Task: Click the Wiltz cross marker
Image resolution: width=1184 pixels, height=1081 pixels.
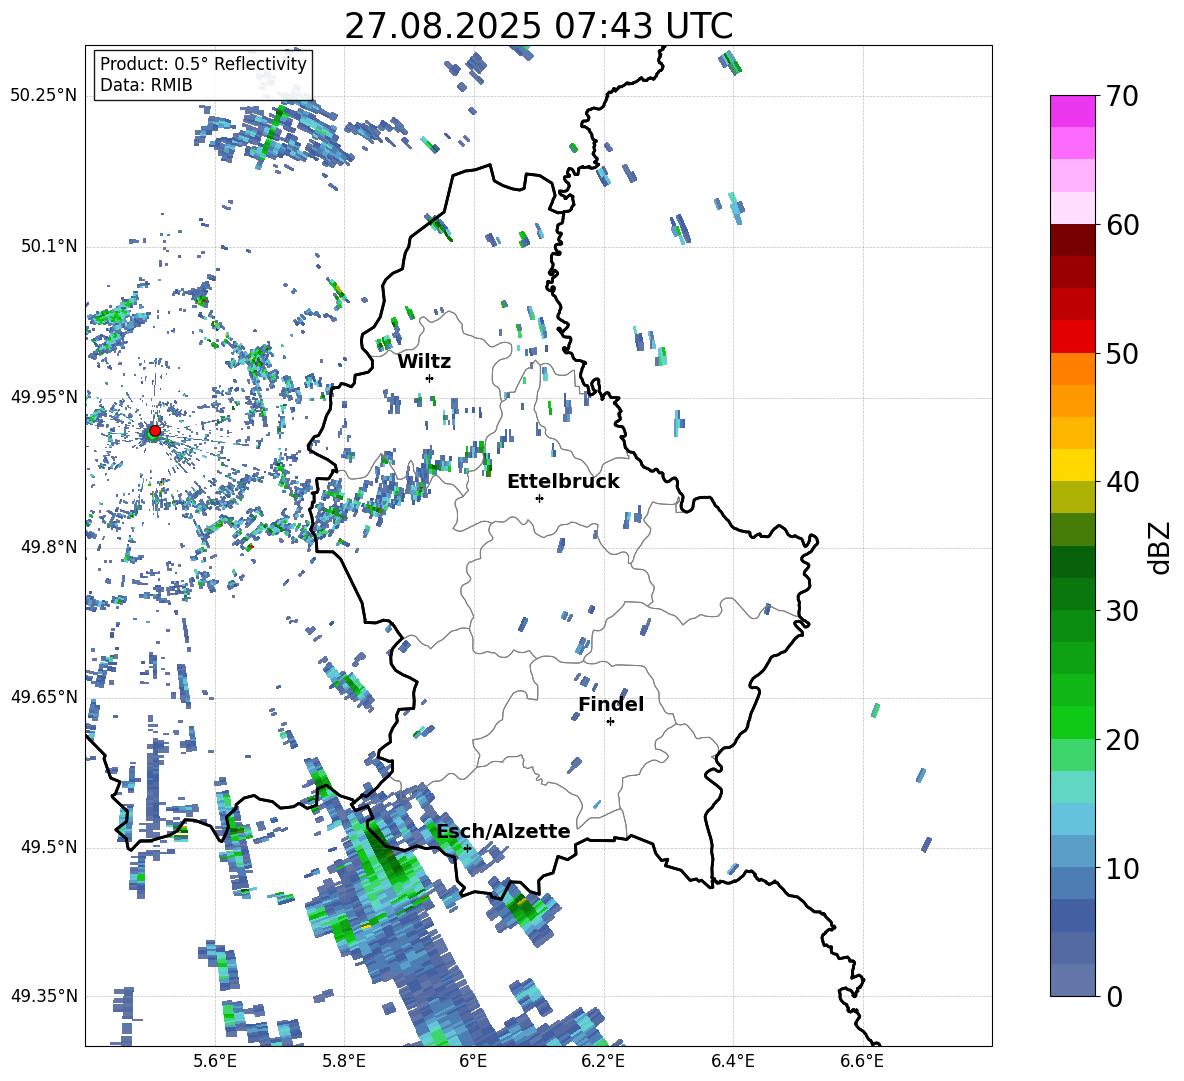Action: (x=430, y=378)
